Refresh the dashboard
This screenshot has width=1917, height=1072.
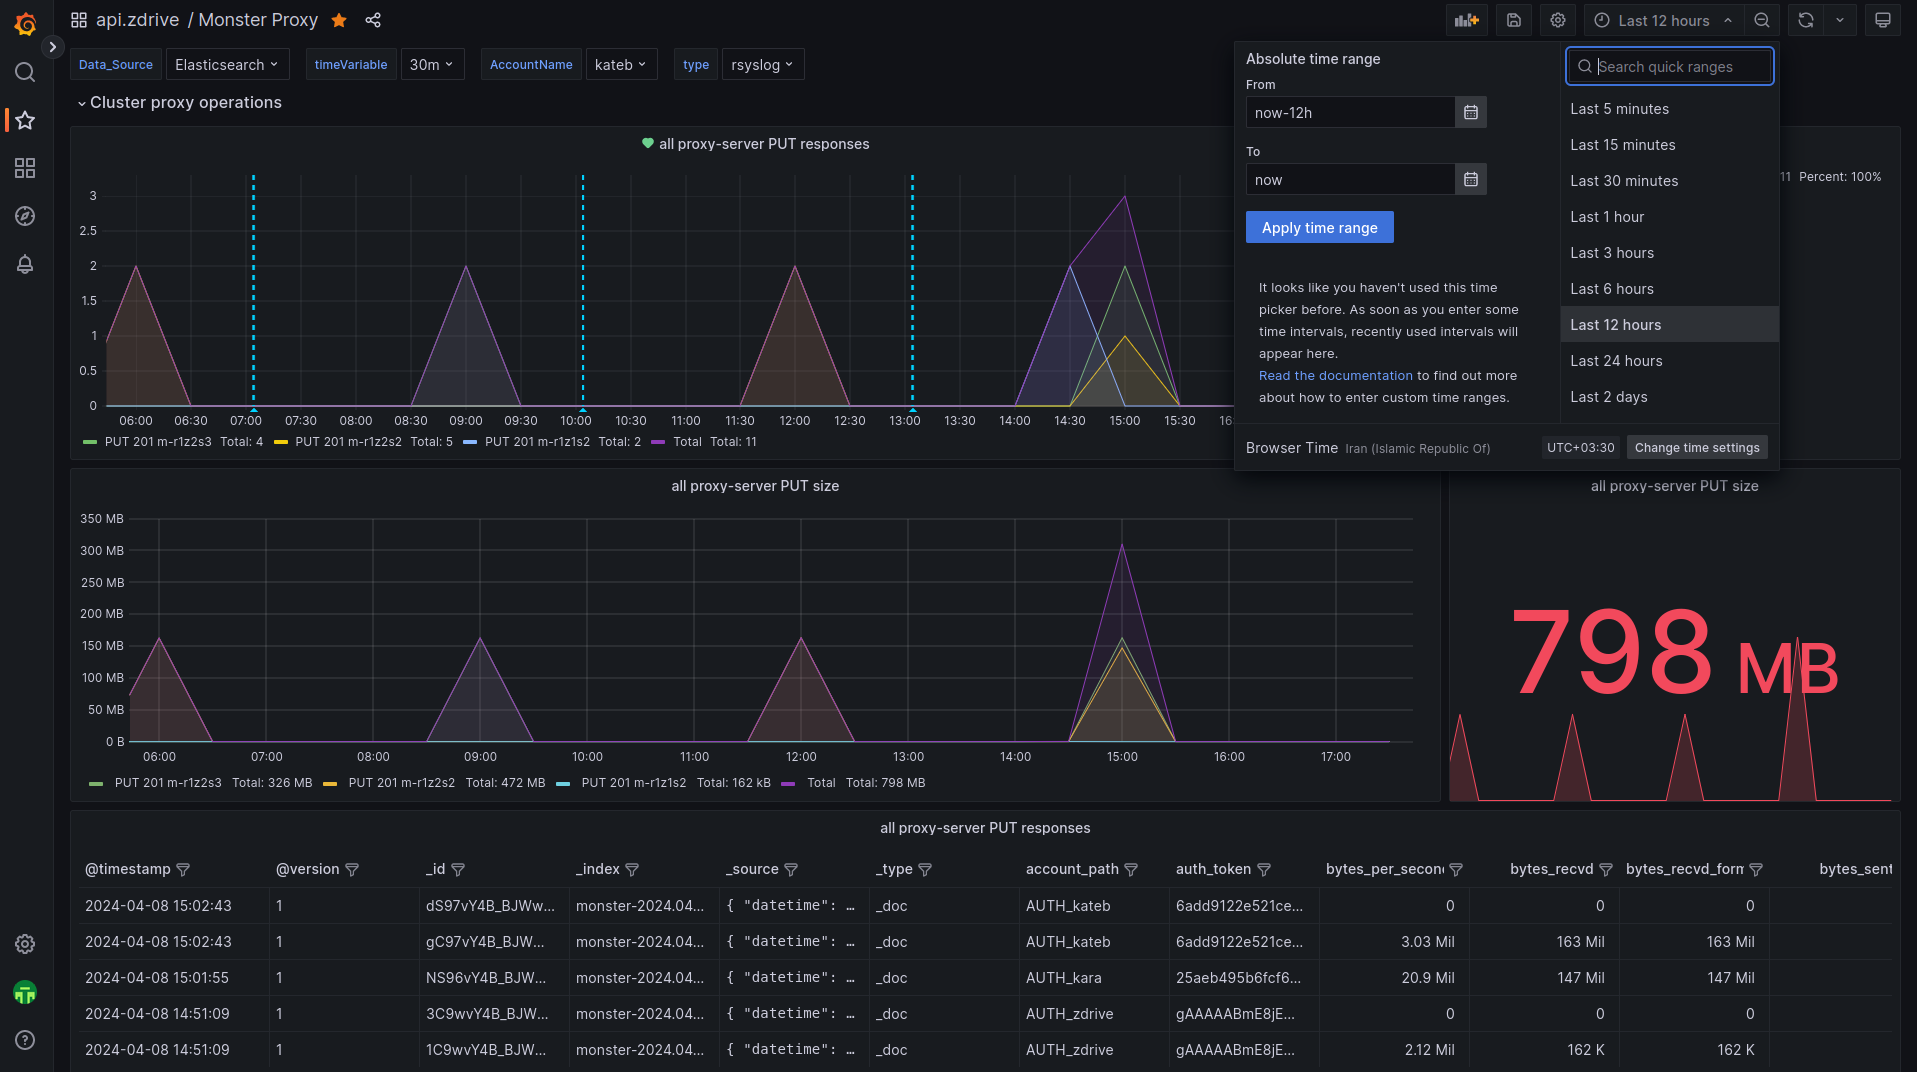pos(1806,20)
